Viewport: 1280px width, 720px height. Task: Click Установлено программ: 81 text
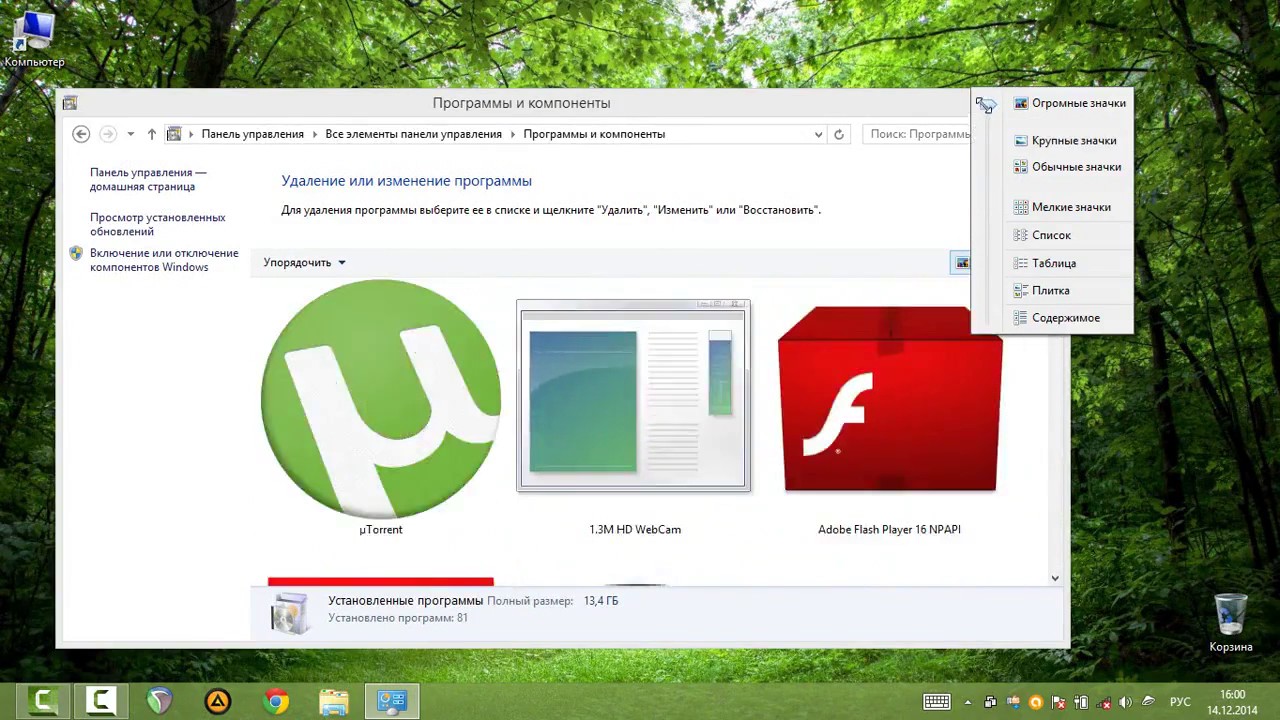pyautogui.click(x=398, y=618)
